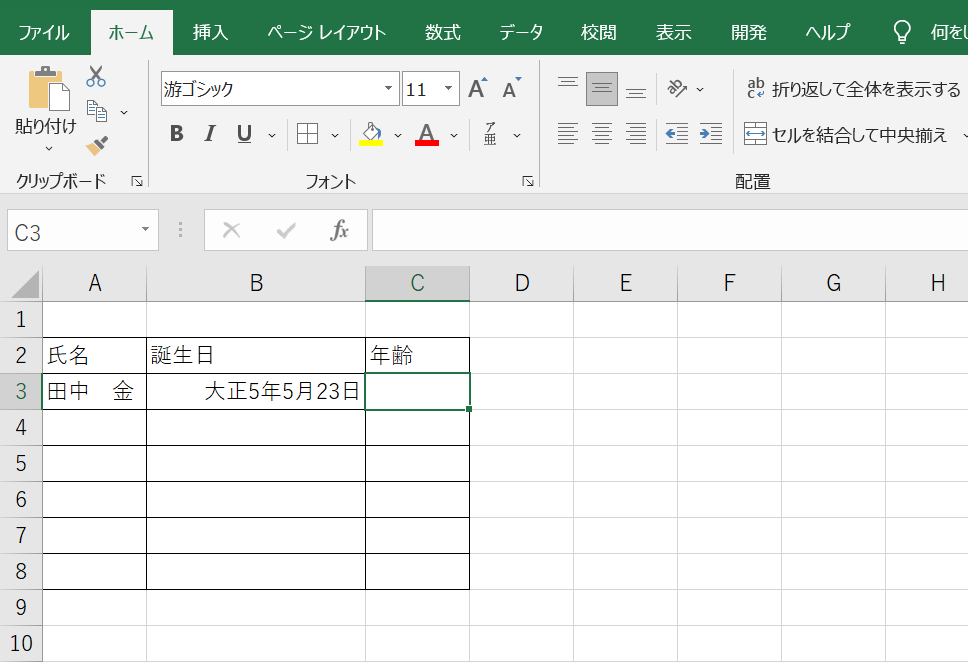
Task: Click into the formula bar input
Action: pyautogui.click(x=670, y=230)
